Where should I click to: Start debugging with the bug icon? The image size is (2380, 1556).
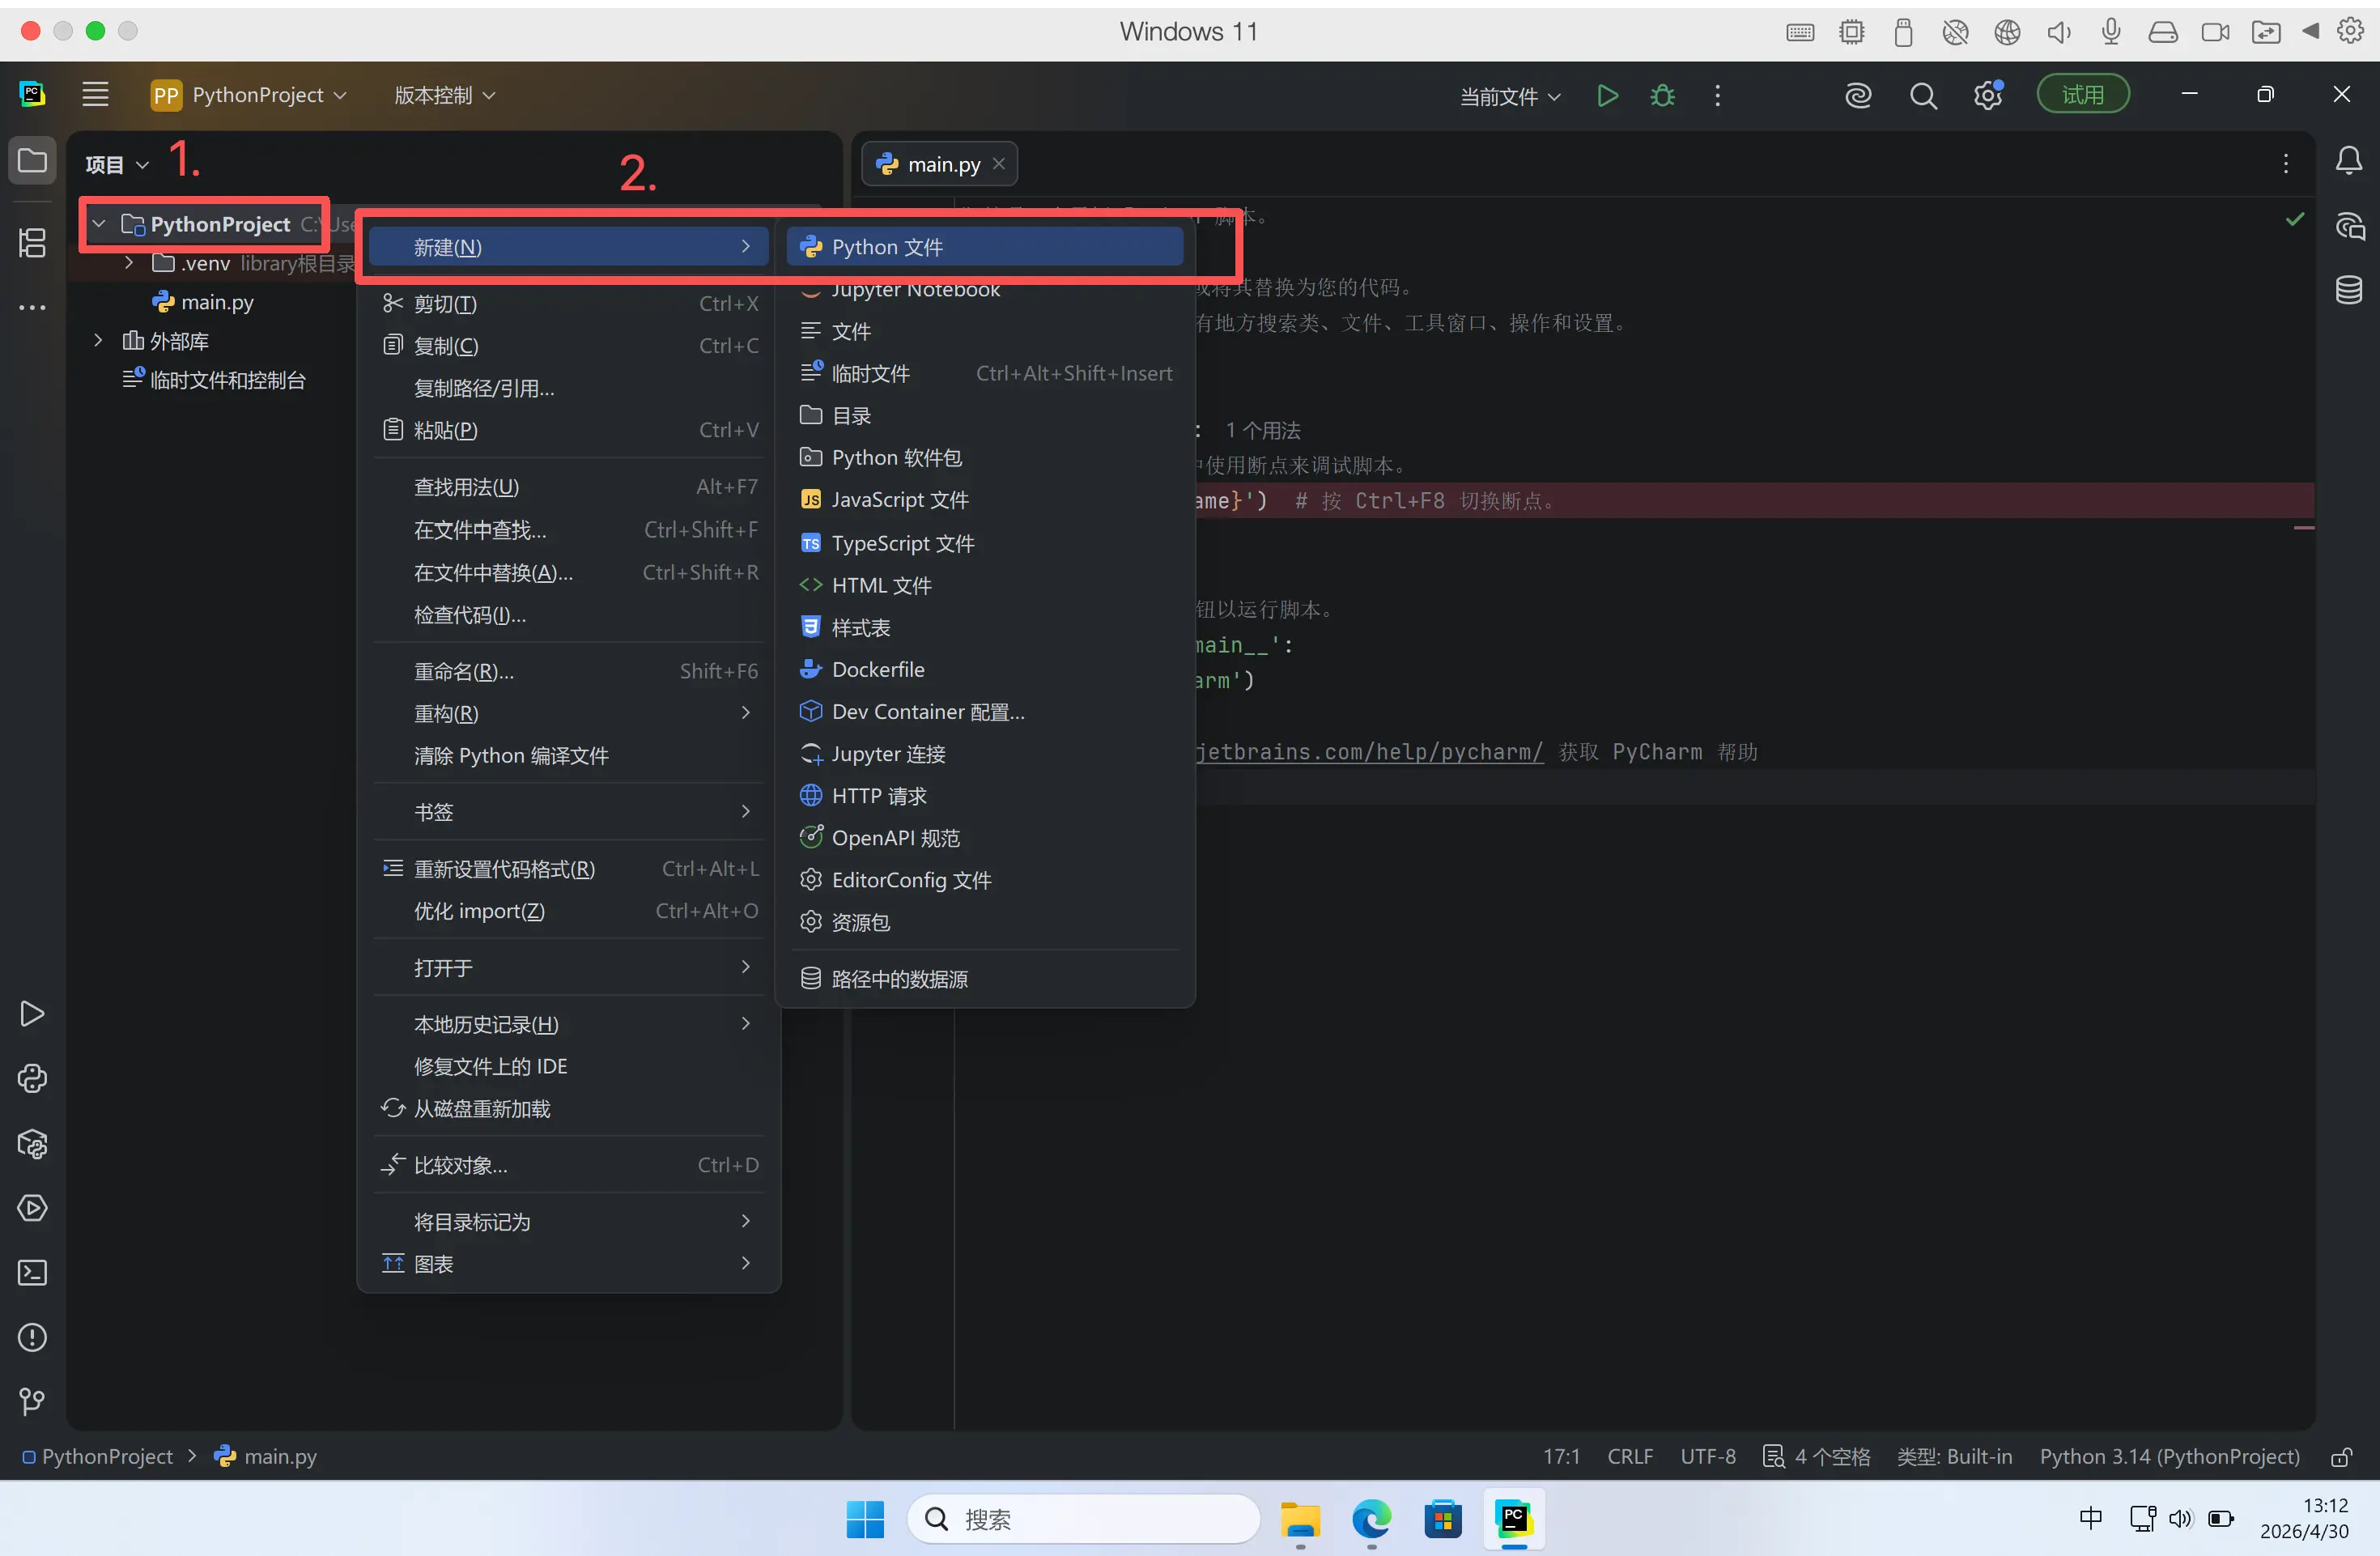pos(1662,96)
